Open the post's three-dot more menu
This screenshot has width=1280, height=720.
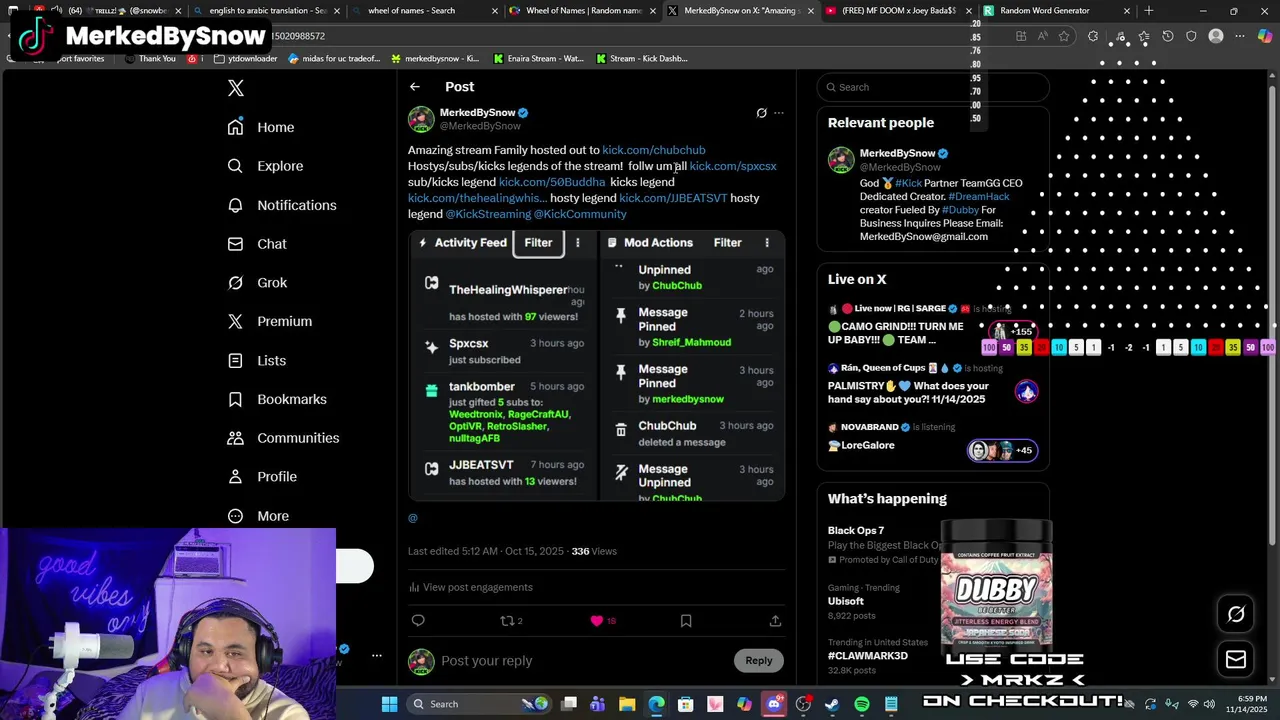click(779, 113)
